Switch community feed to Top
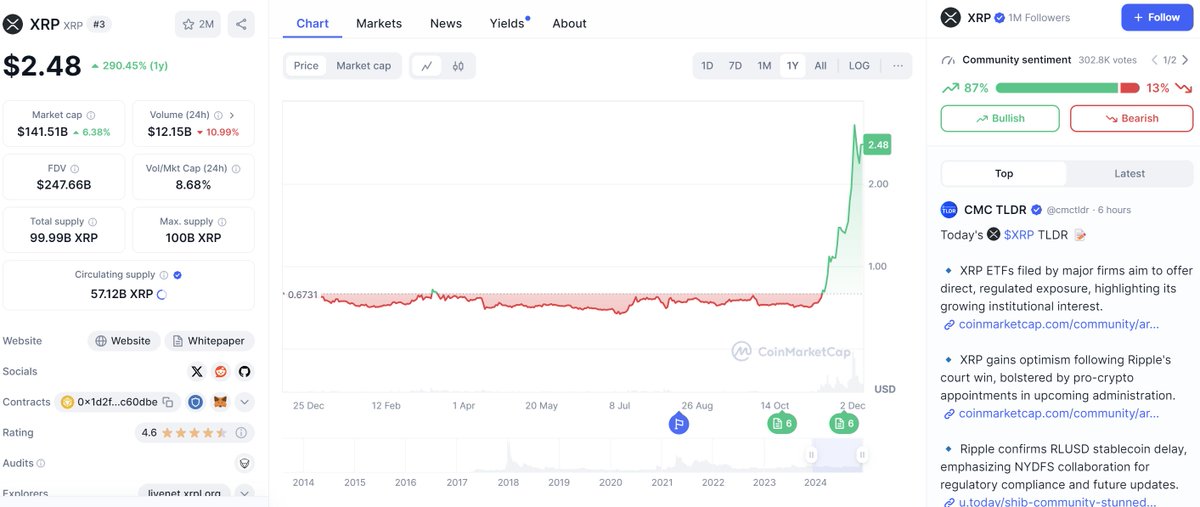This screenshot has height=507, width=1200. [x=1004, y=173]
